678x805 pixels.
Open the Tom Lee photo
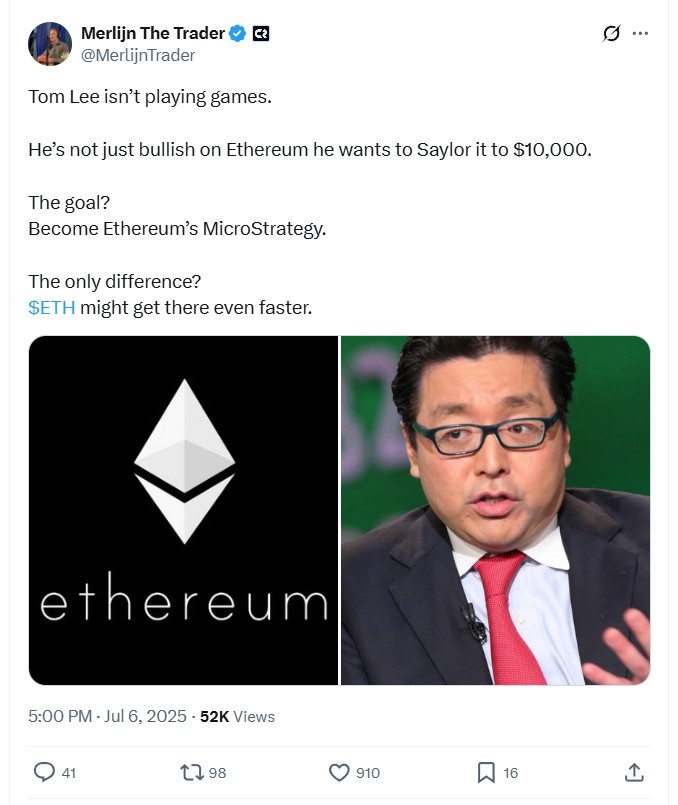tap(494, 510)
